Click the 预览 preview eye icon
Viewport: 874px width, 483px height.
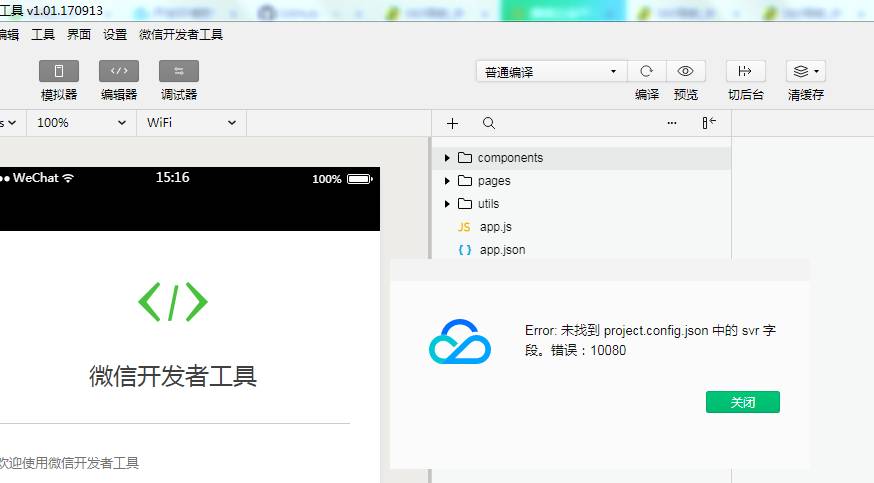click(x=686, y=71)
